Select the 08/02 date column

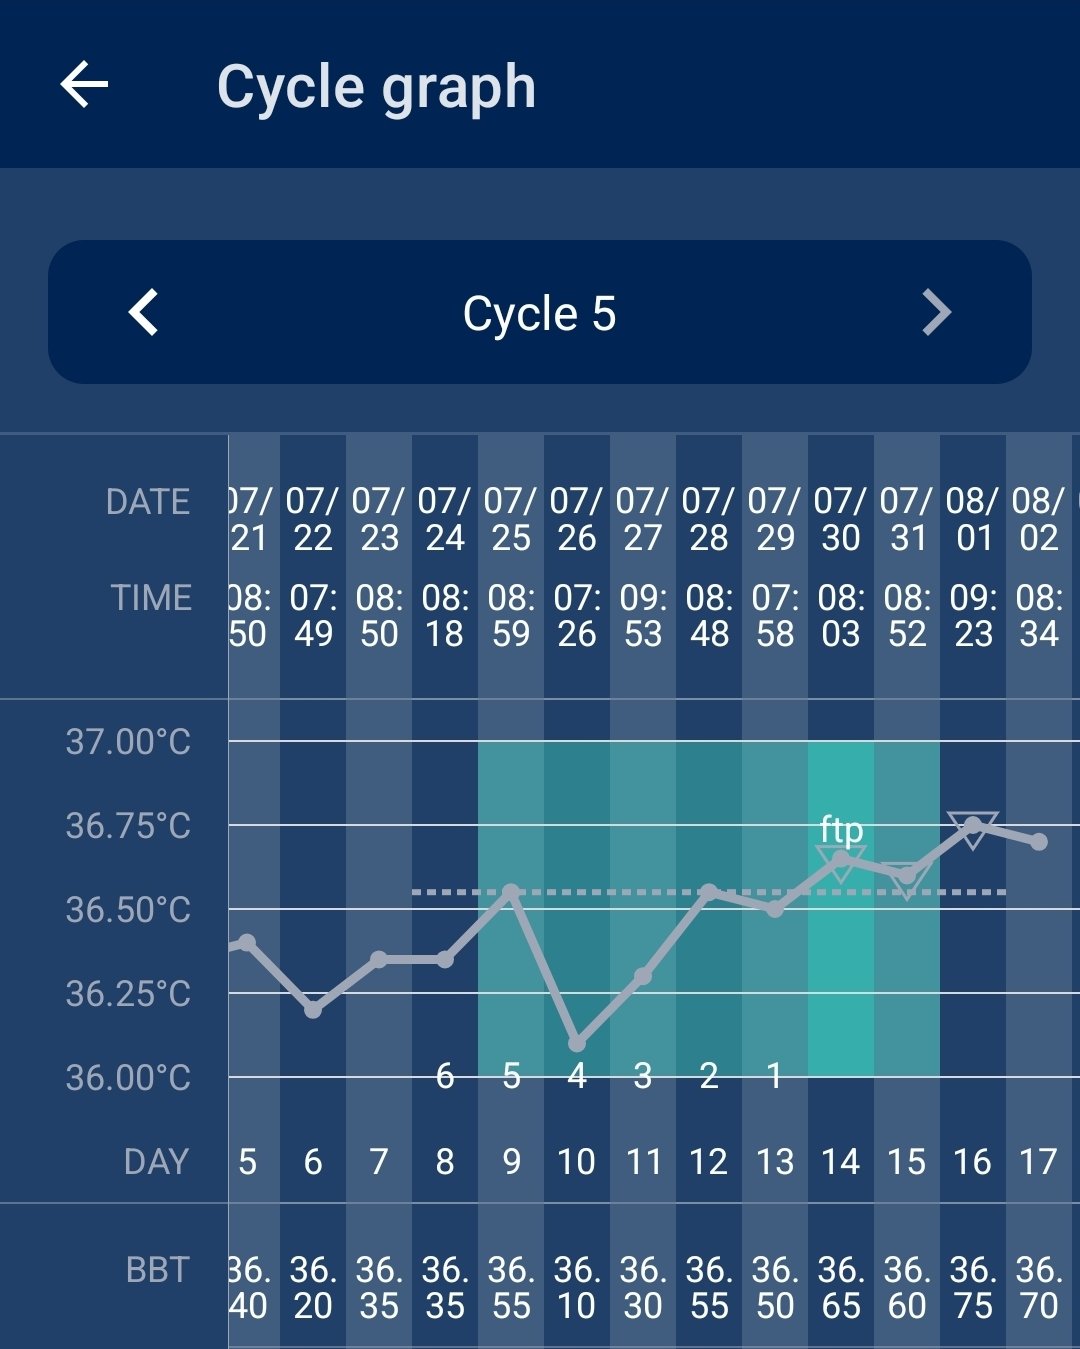point(1039,519)
